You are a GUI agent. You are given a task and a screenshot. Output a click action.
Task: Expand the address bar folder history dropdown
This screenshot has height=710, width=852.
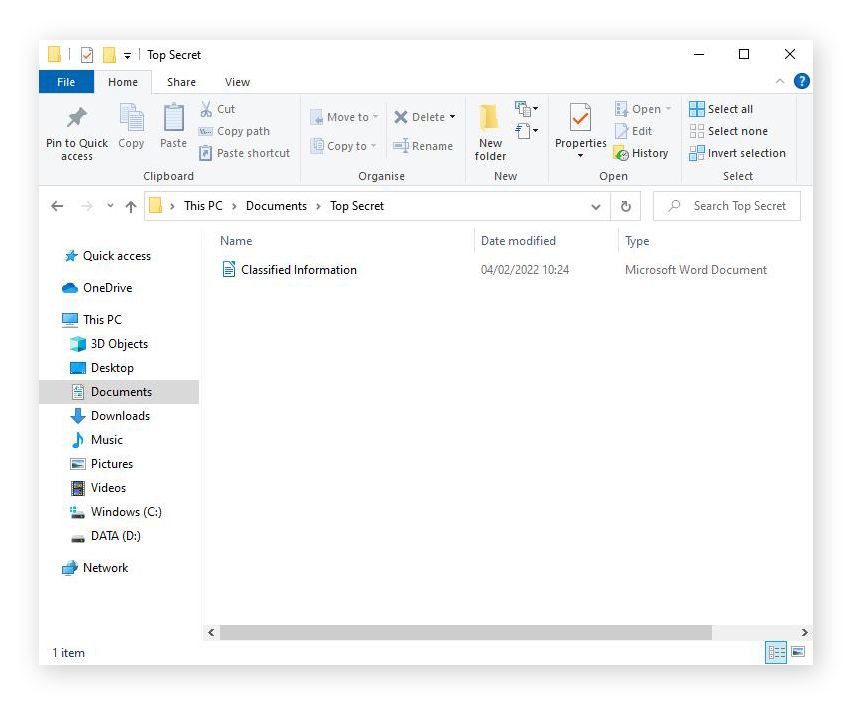click(x=596, y=206)
